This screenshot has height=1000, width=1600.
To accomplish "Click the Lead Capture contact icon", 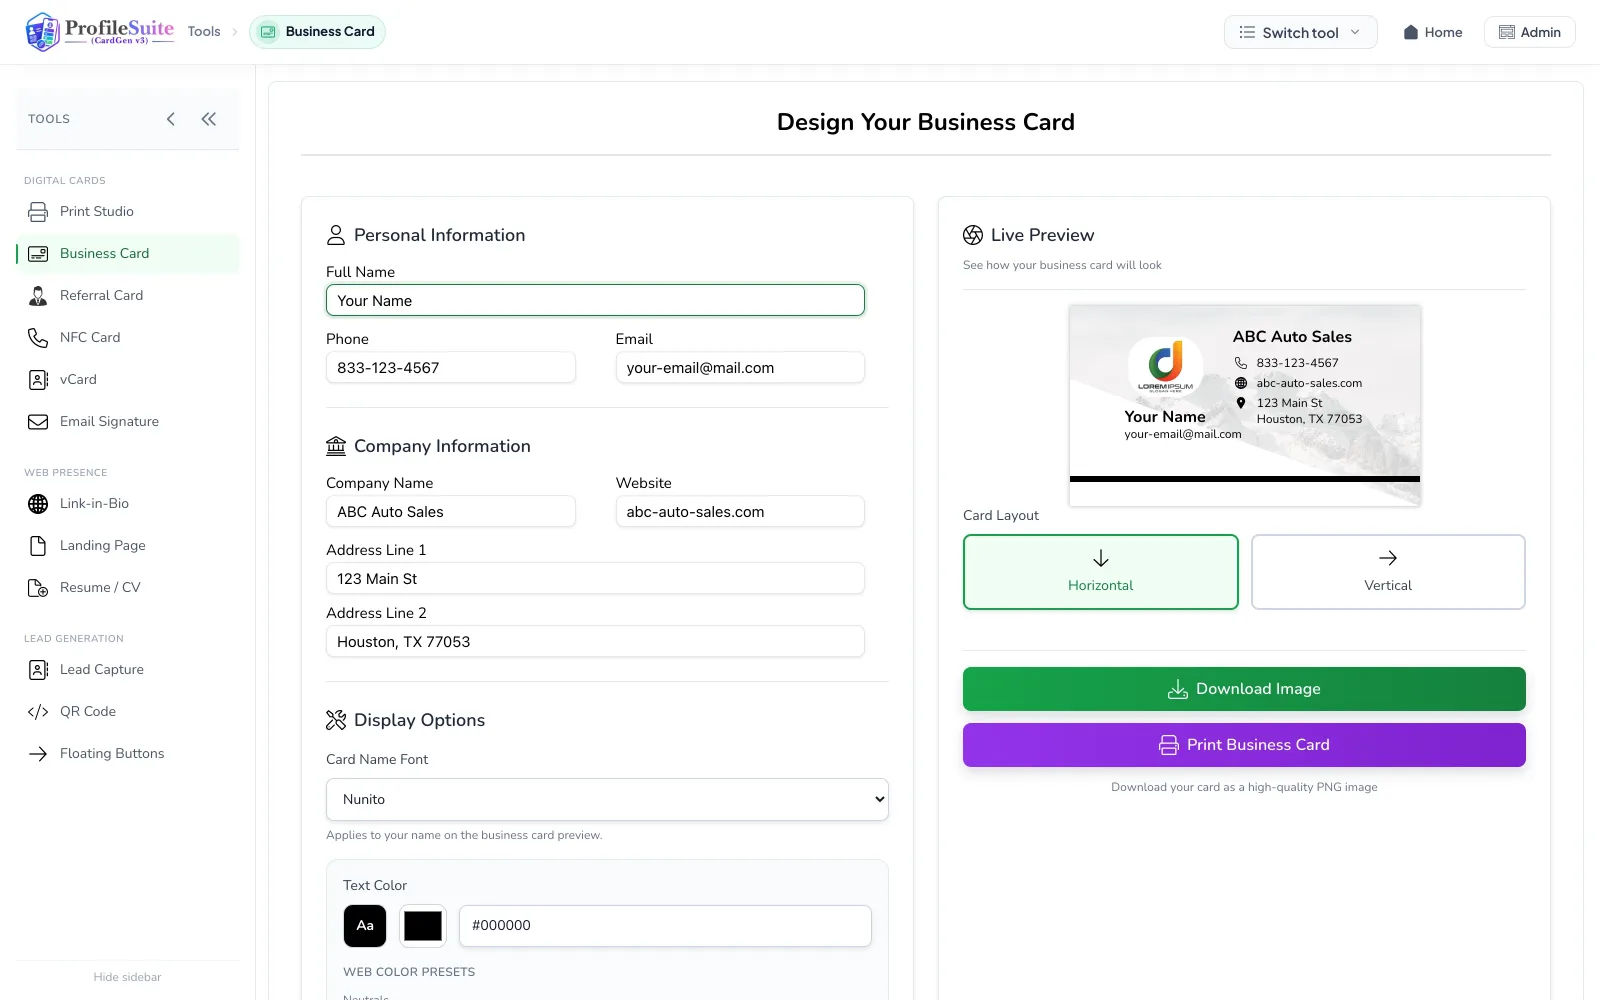I will (x=38, y=669).
